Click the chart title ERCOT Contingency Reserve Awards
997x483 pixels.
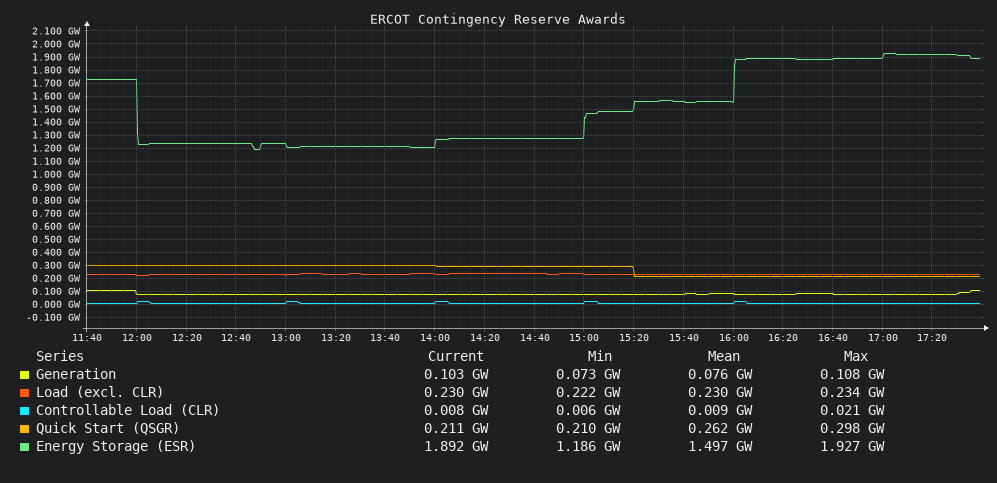[498, 20]
